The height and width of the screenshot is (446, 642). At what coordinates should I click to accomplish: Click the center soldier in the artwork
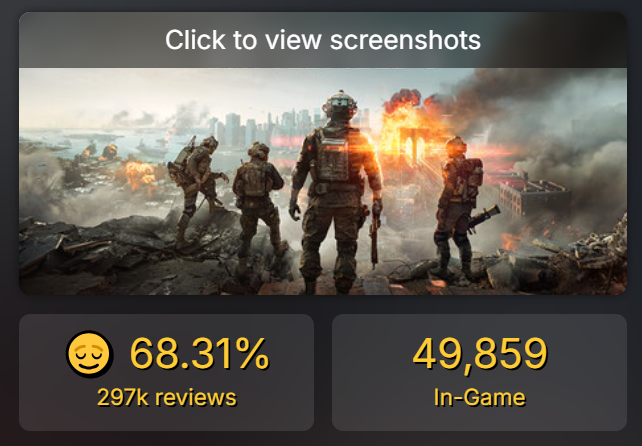(337, 192)
